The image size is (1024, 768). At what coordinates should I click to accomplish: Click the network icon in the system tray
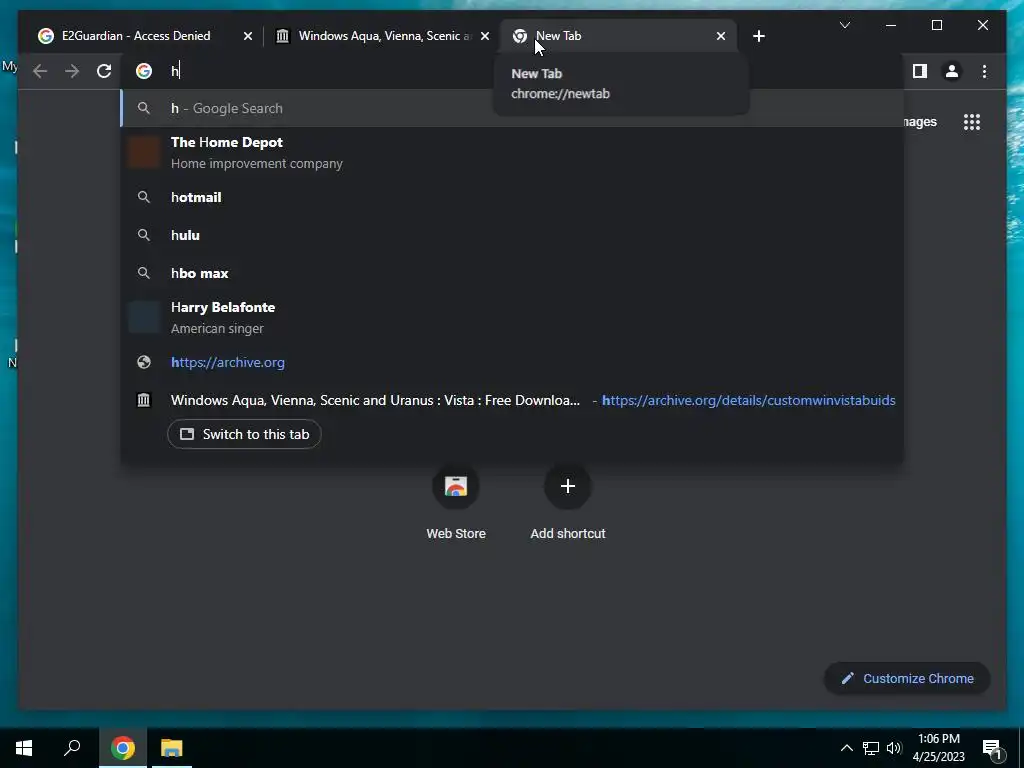pos(871,748)
